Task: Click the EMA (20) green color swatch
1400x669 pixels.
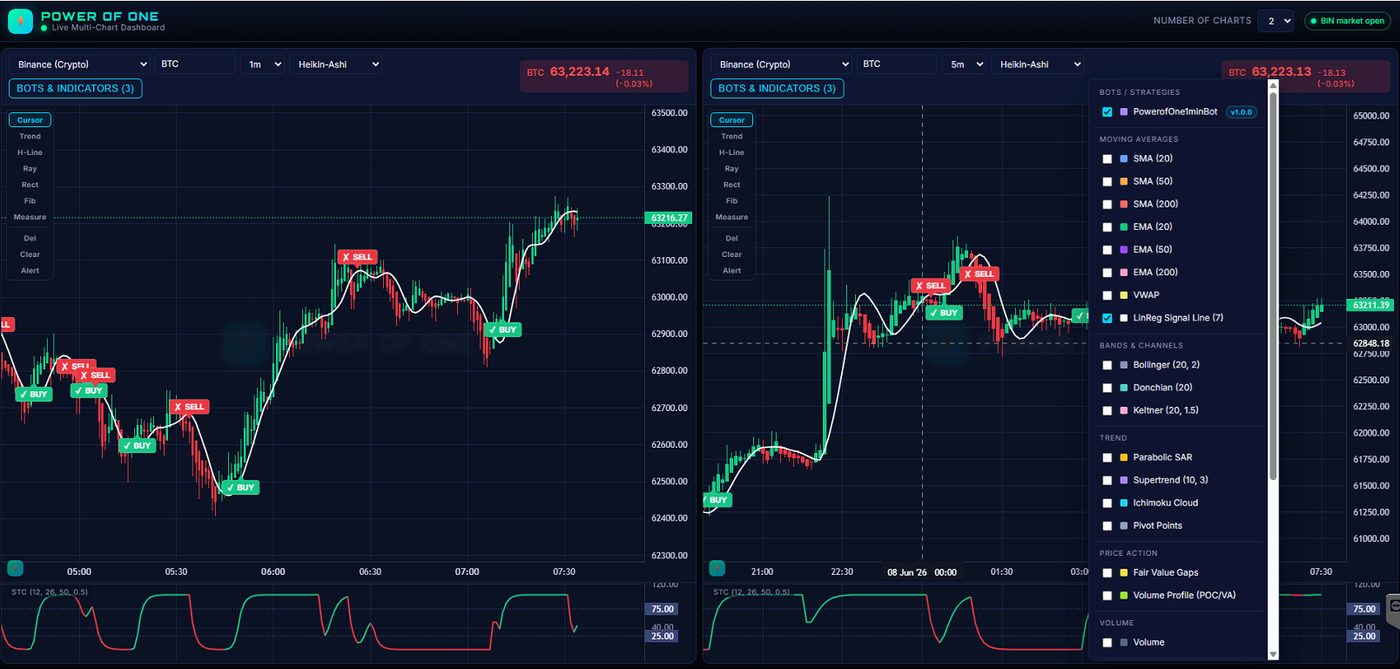Action: (x=1124, y=227)
